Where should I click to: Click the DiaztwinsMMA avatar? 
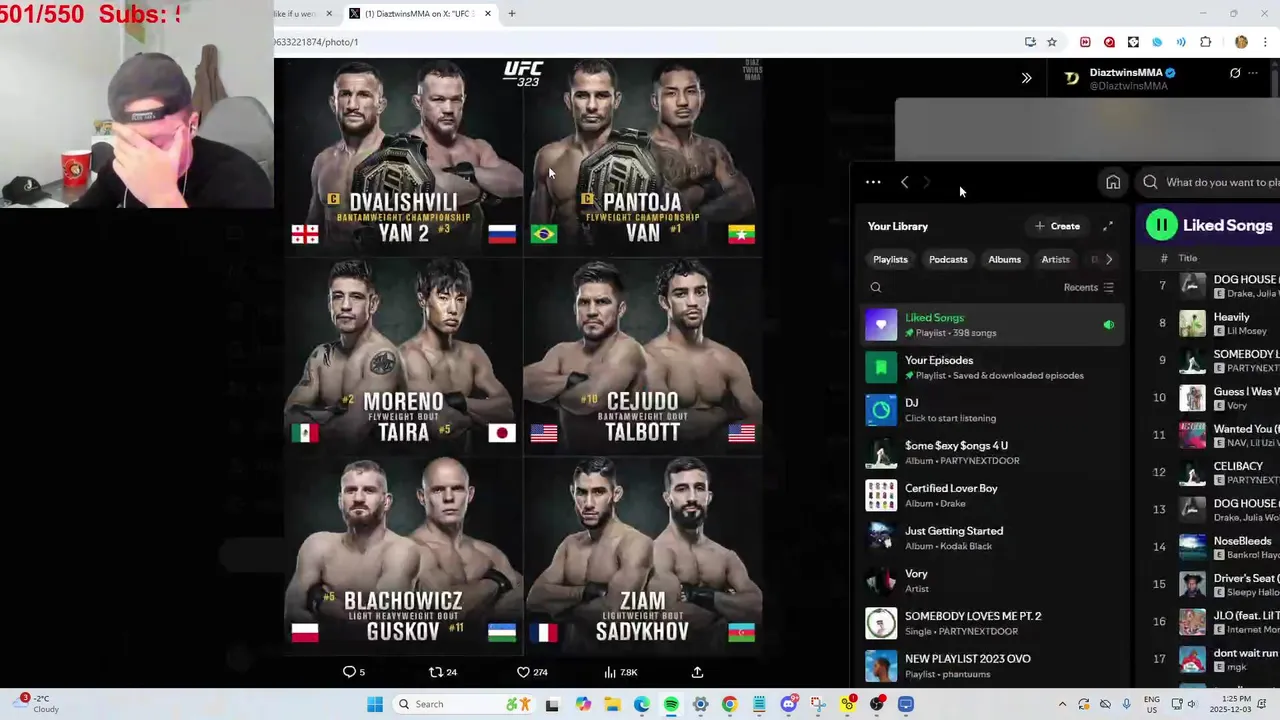(x=1071, y=78)
